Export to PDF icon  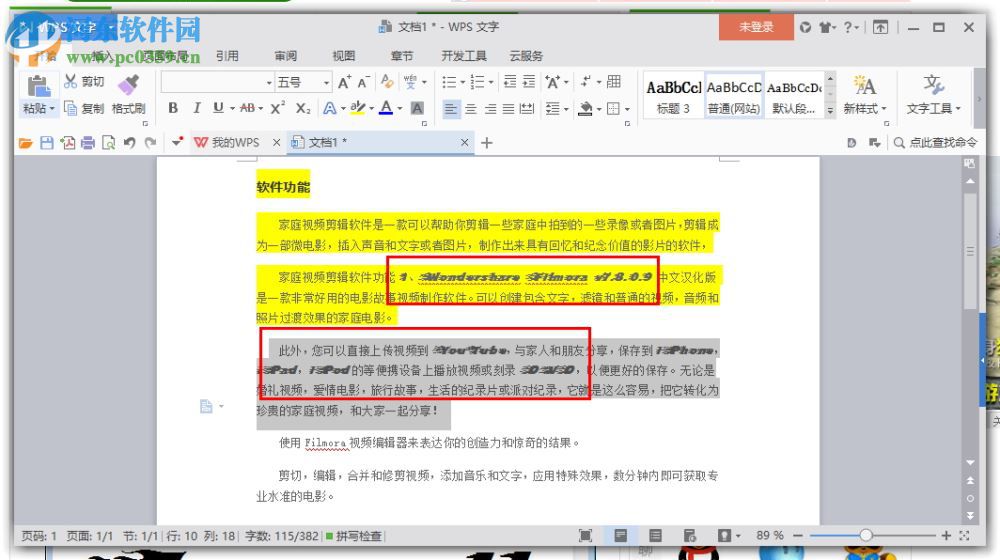click(68, 143)
